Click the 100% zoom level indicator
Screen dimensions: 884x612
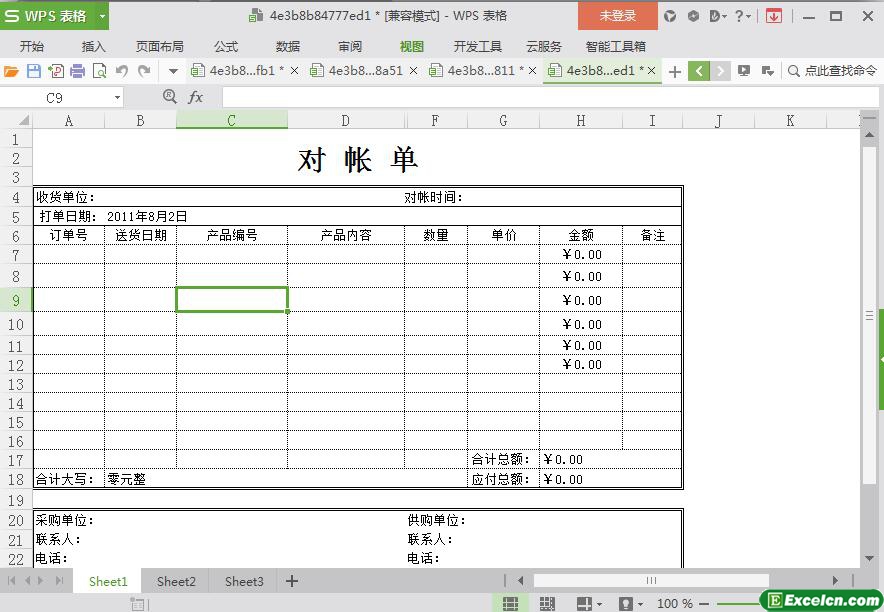pyautogui.click(x=675, y=604)
